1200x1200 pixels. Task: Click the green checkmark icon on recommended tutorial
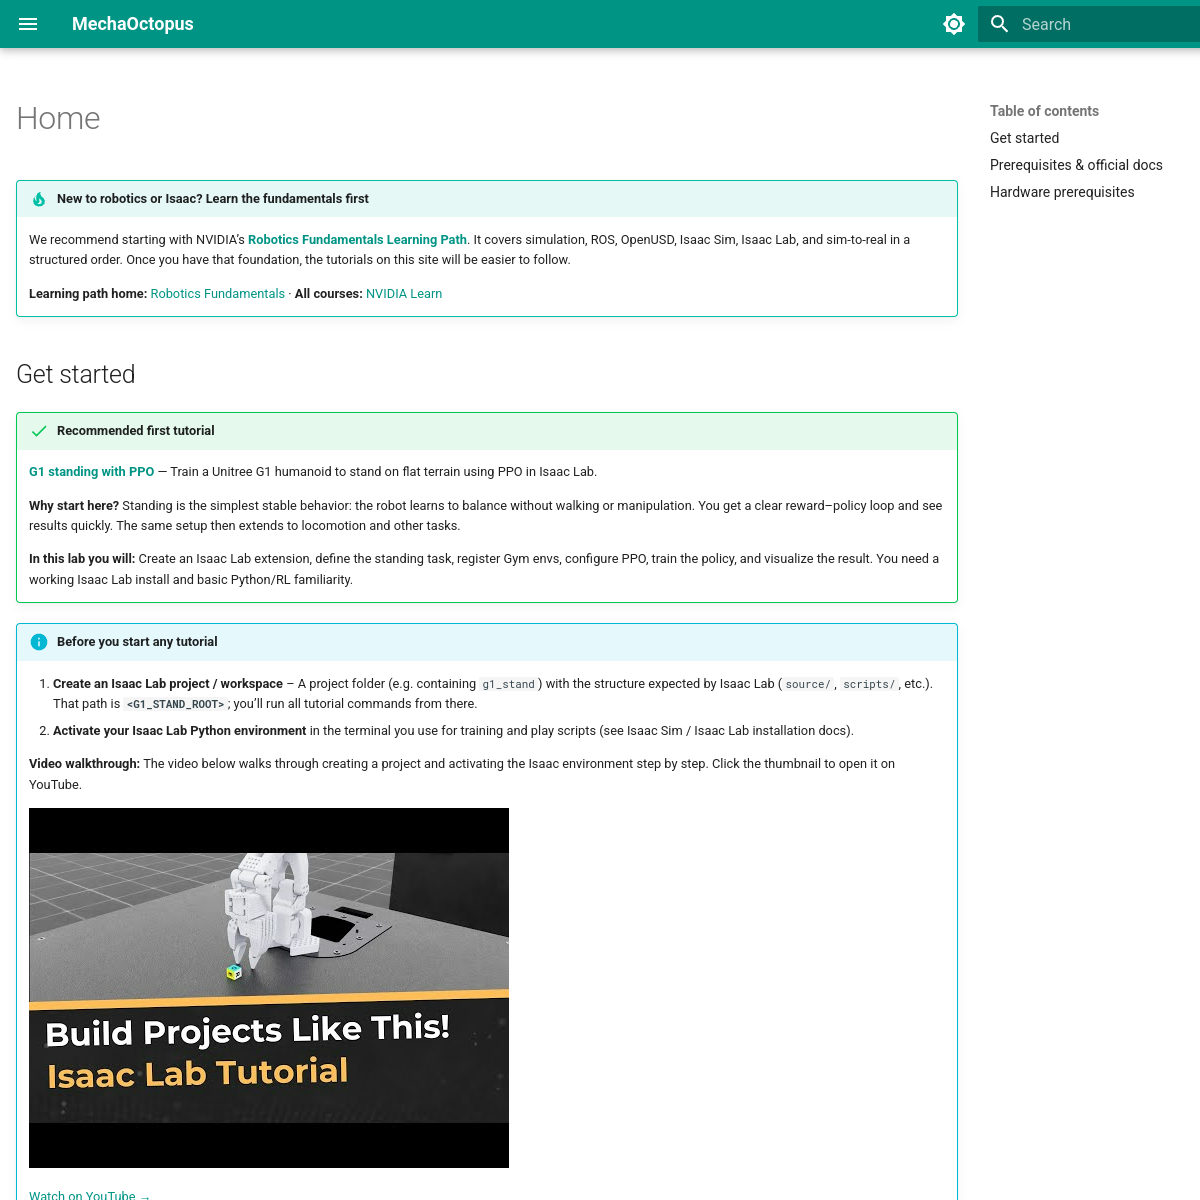(x=38, y=431)
